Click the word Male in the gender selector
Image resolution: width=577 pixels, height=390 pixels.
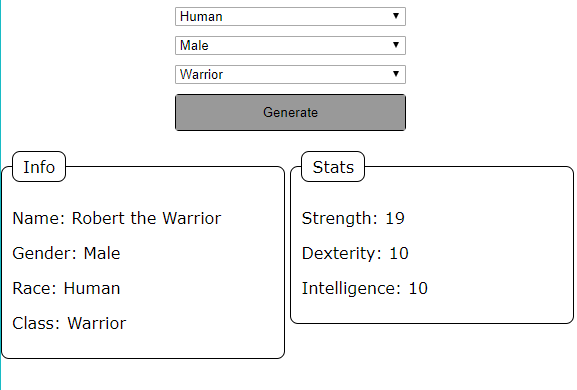click(194, 46)
